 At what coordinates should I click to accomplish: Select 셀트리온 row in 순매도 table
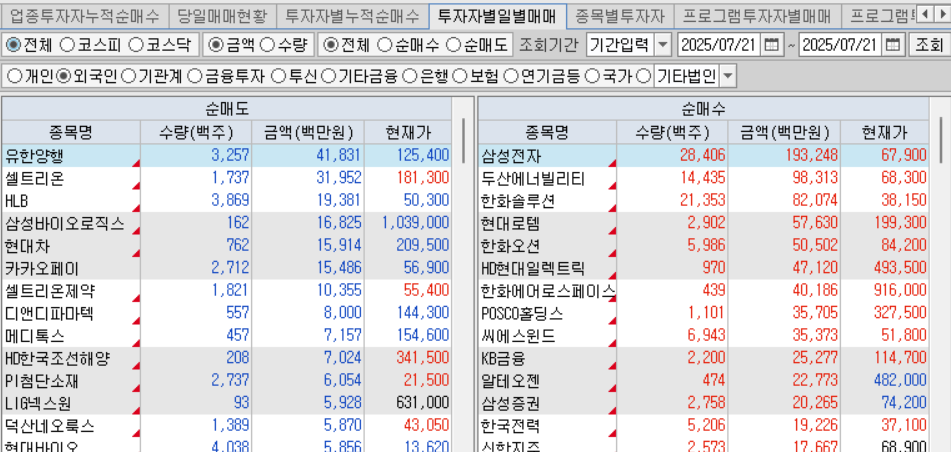point(226,178)
